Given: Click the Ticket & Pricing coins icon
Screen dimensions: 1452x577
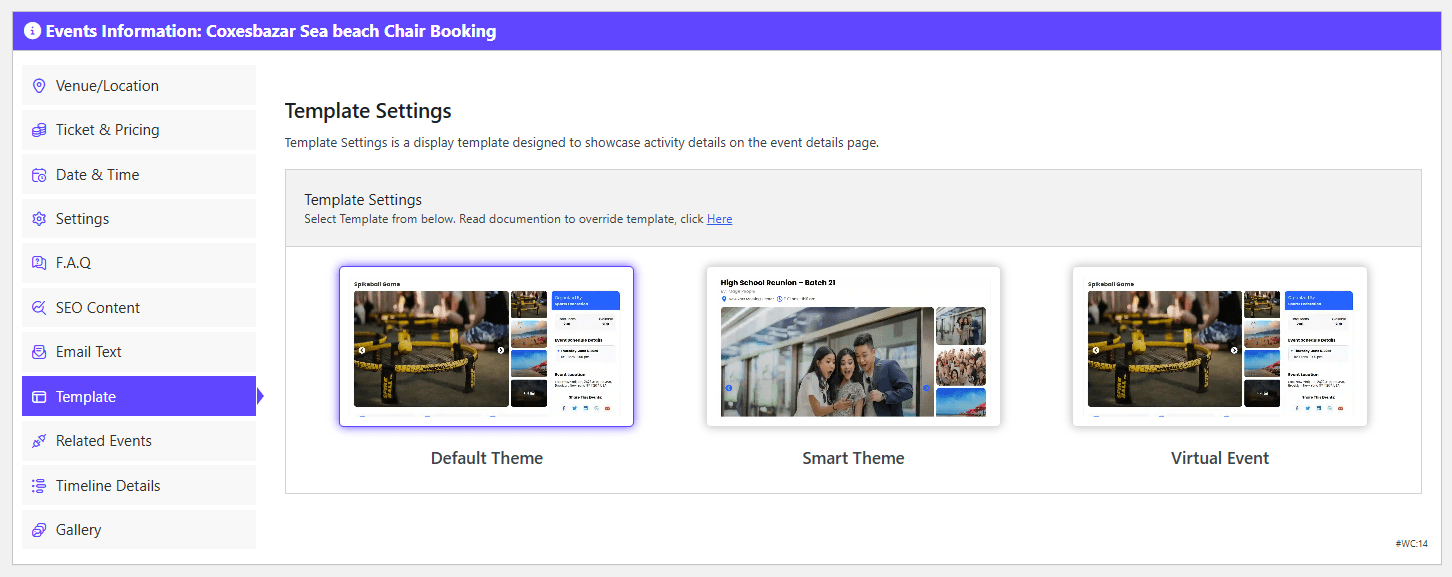Looking at the screenshot, I should (39, 130).
